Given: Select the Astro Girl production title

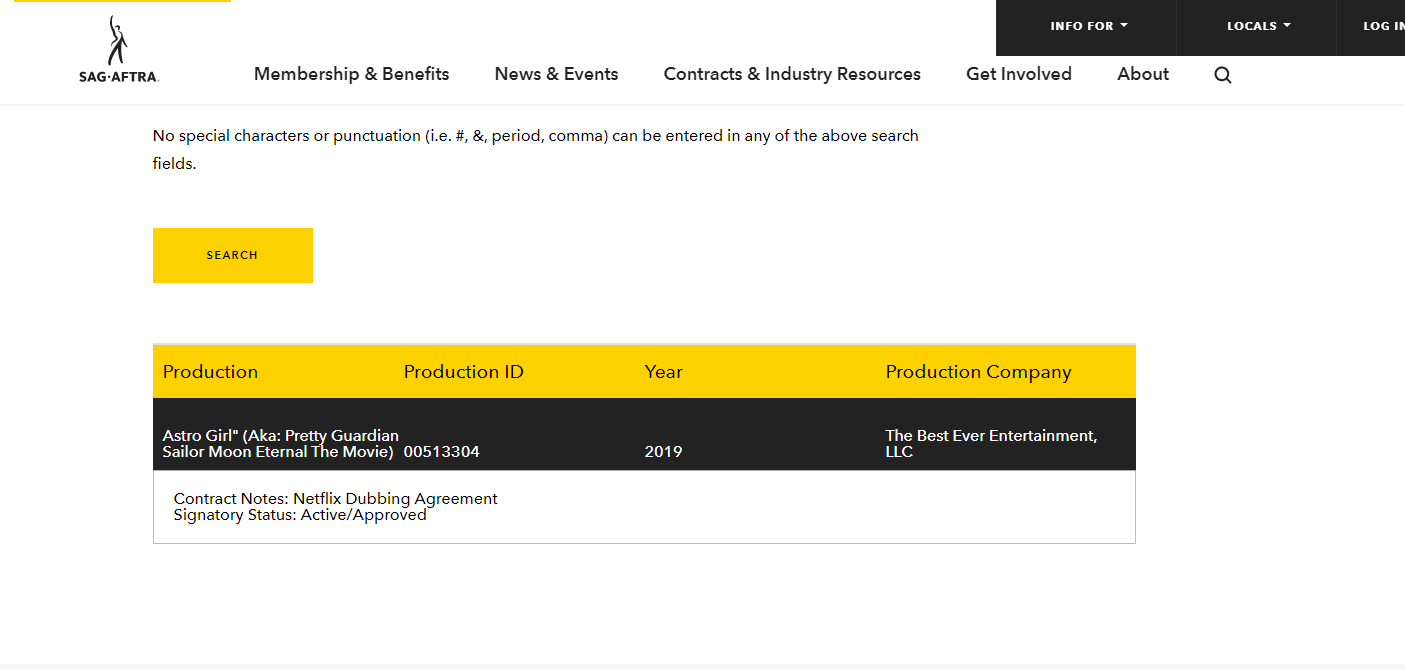Looking at the screenshot, I should coord(280,444).
